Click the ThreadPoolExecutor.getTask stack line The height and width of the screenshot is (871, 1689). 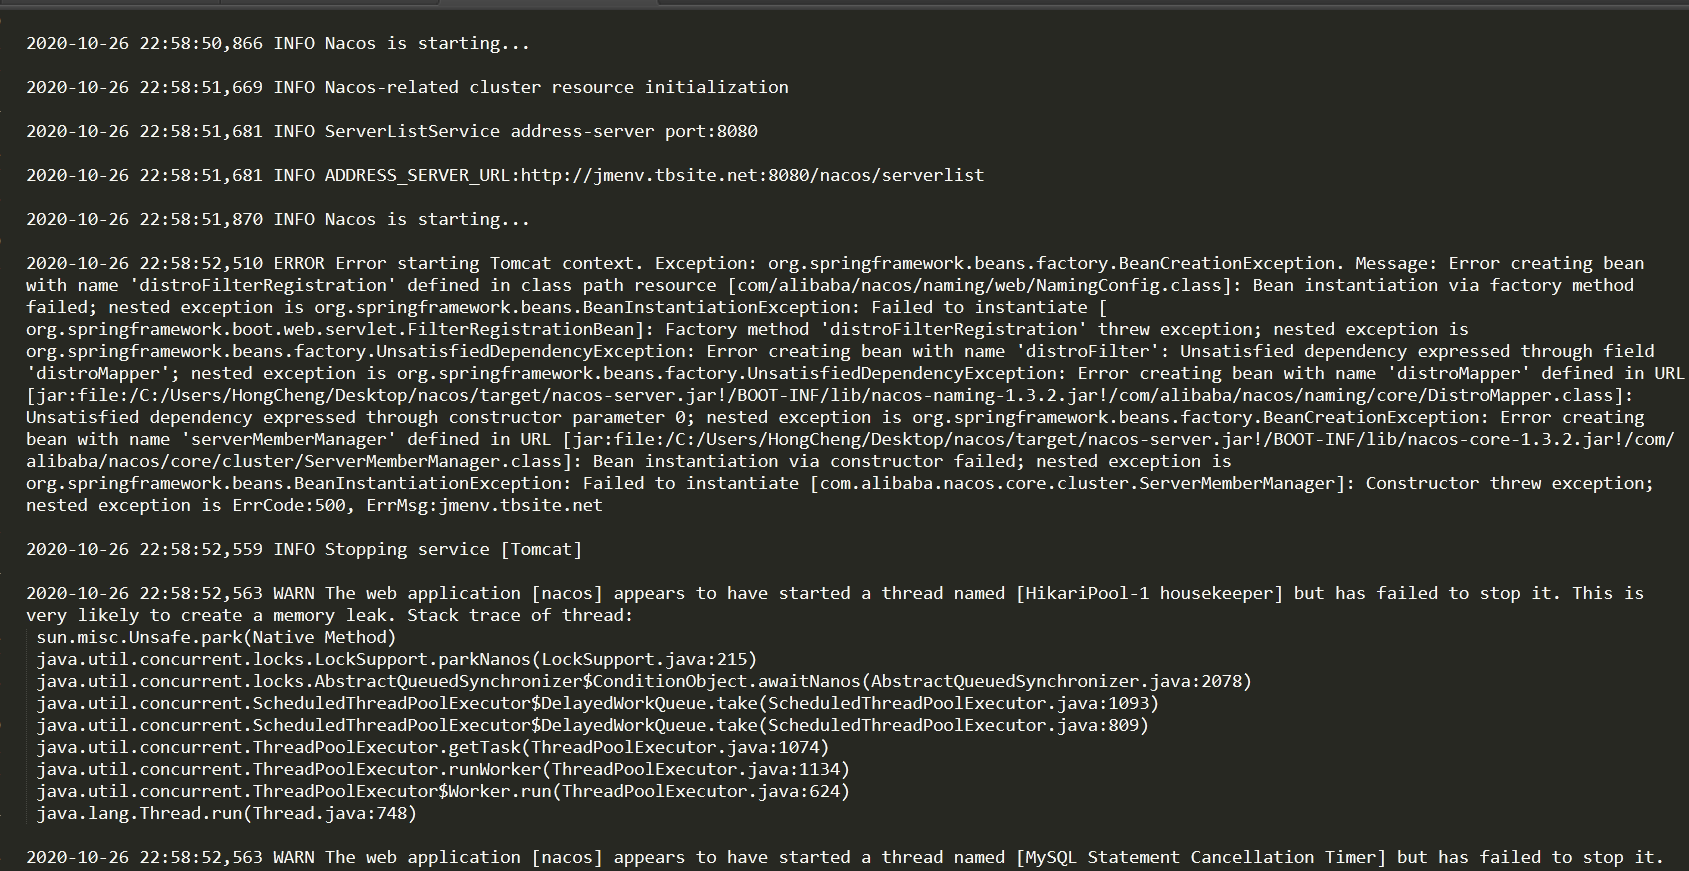coord(433,747)
